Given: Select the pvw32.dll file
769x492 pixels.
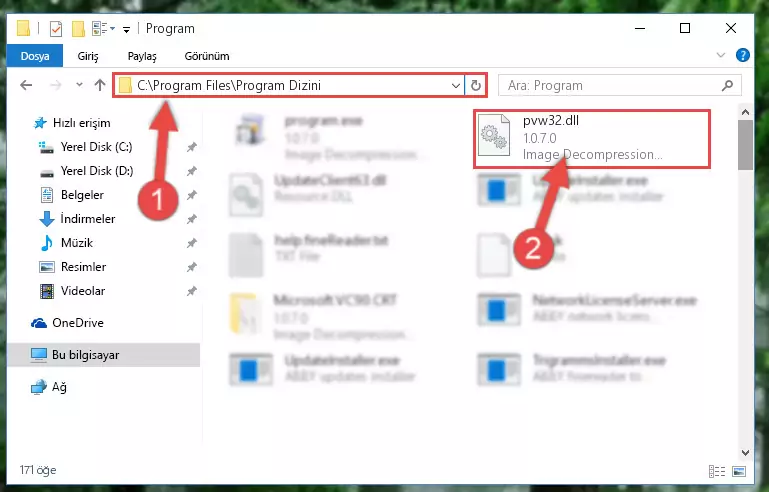Looking at the screenshot, I should tap(592, 139).
